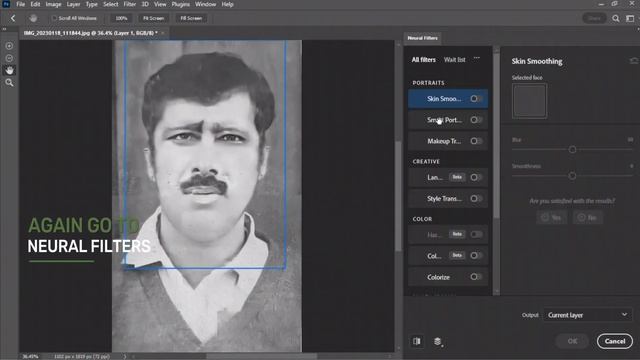
Task: Select the Zoom In tool in left toolbar
Action: pyautogui.click(x=9, y=46)
